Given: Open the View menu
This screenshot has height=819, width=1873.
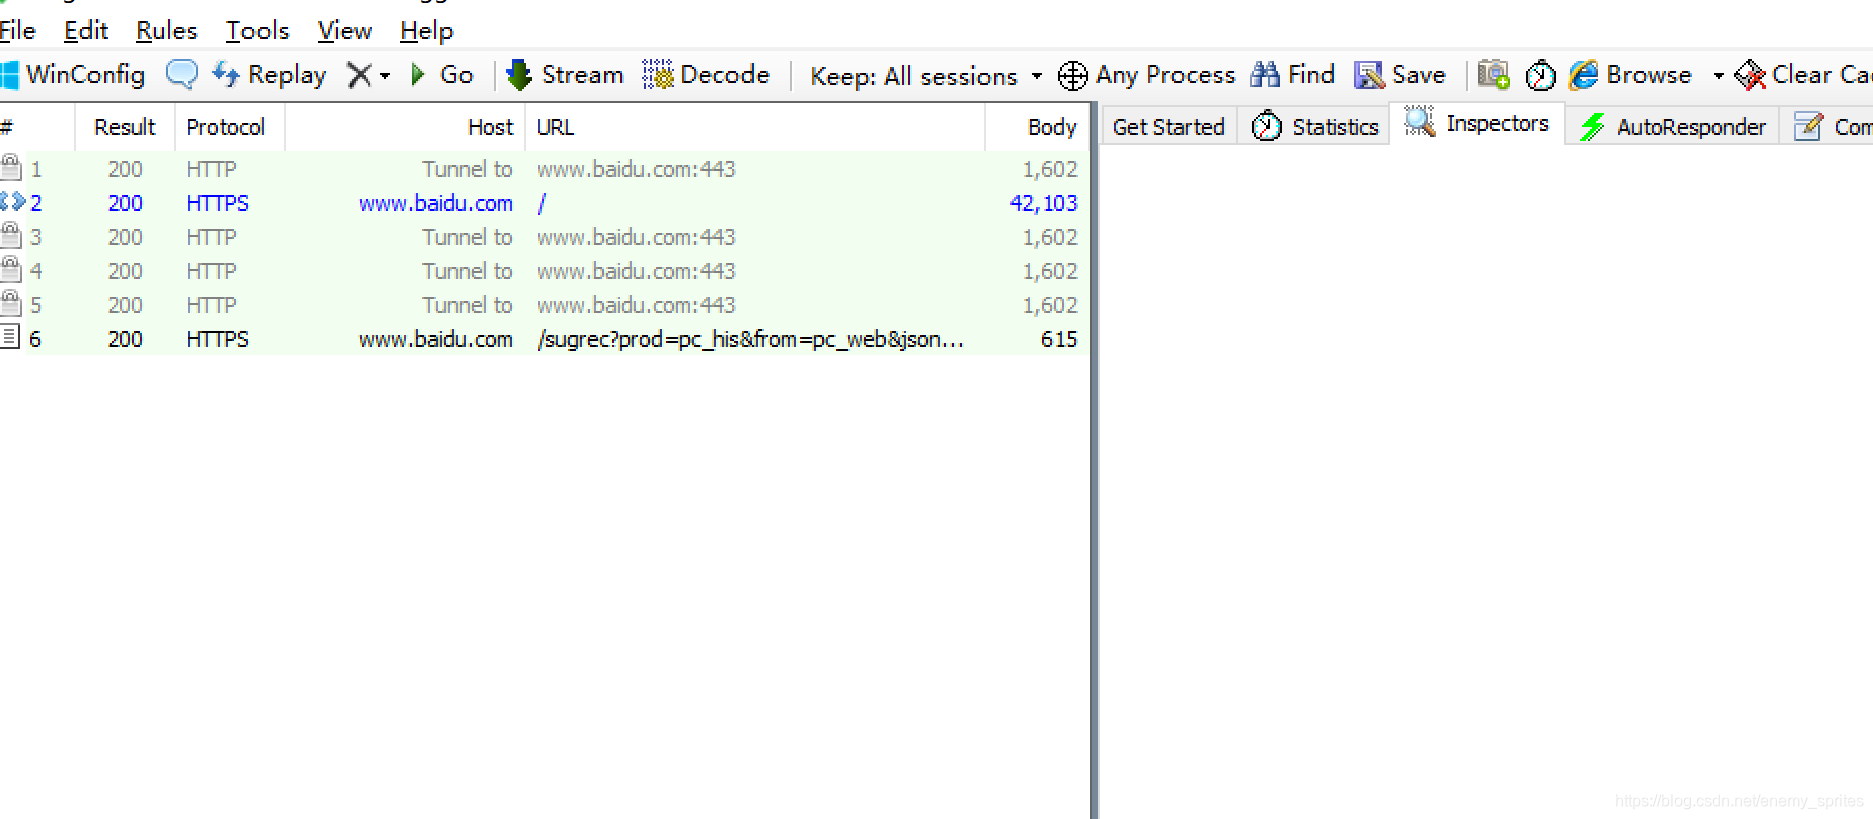Looking at the screenshot, I should tap(345, 31).
